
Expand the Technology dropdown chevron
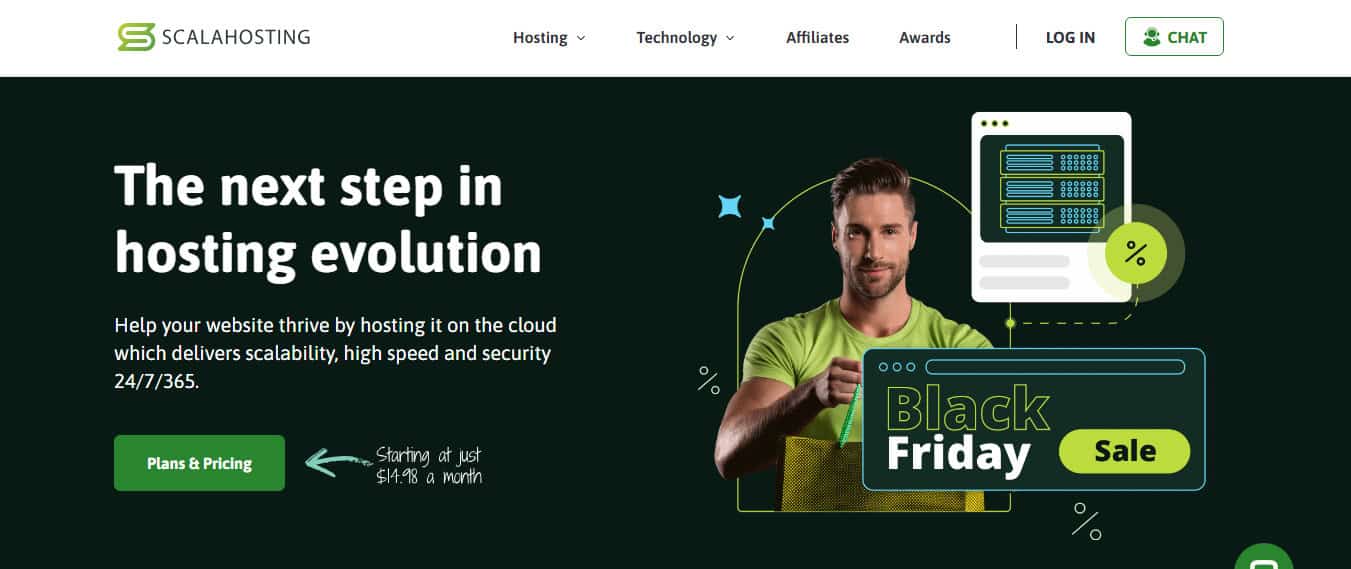[x=730, y=38]
